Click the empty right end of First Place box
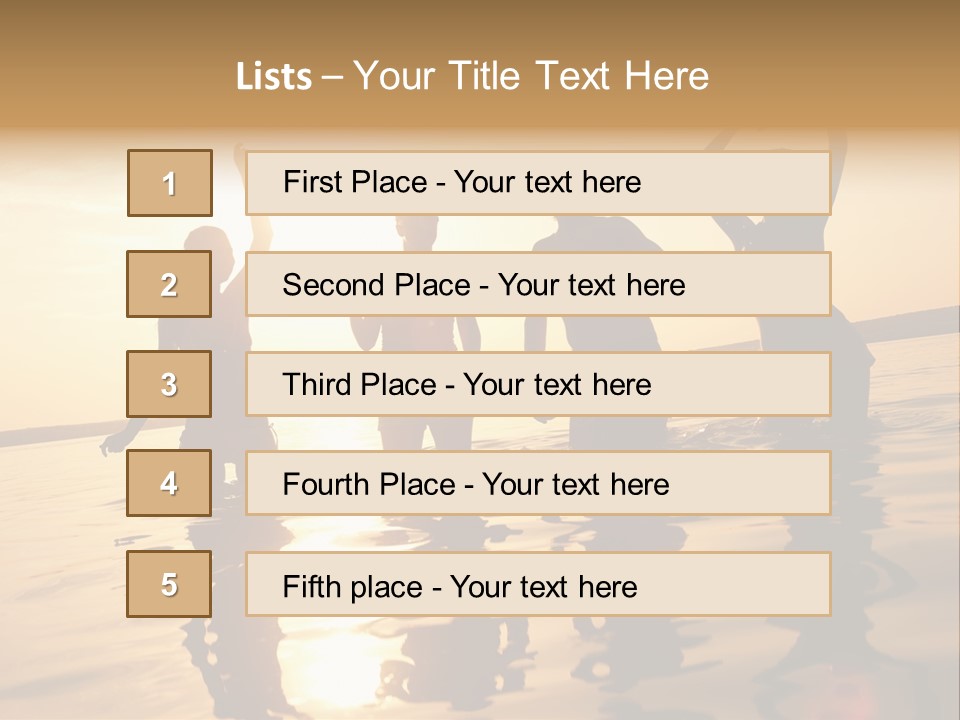 (x=760, y=183)
